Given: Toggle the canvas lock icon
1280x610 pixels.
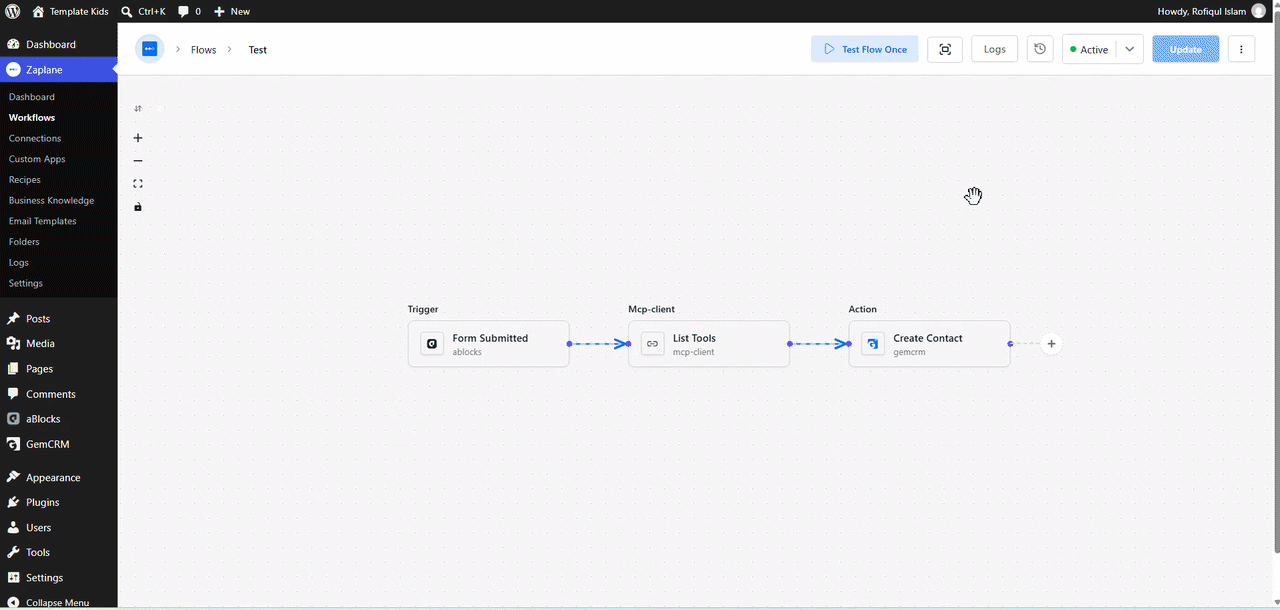Looking at the screenshot, I should pos(138,207).
